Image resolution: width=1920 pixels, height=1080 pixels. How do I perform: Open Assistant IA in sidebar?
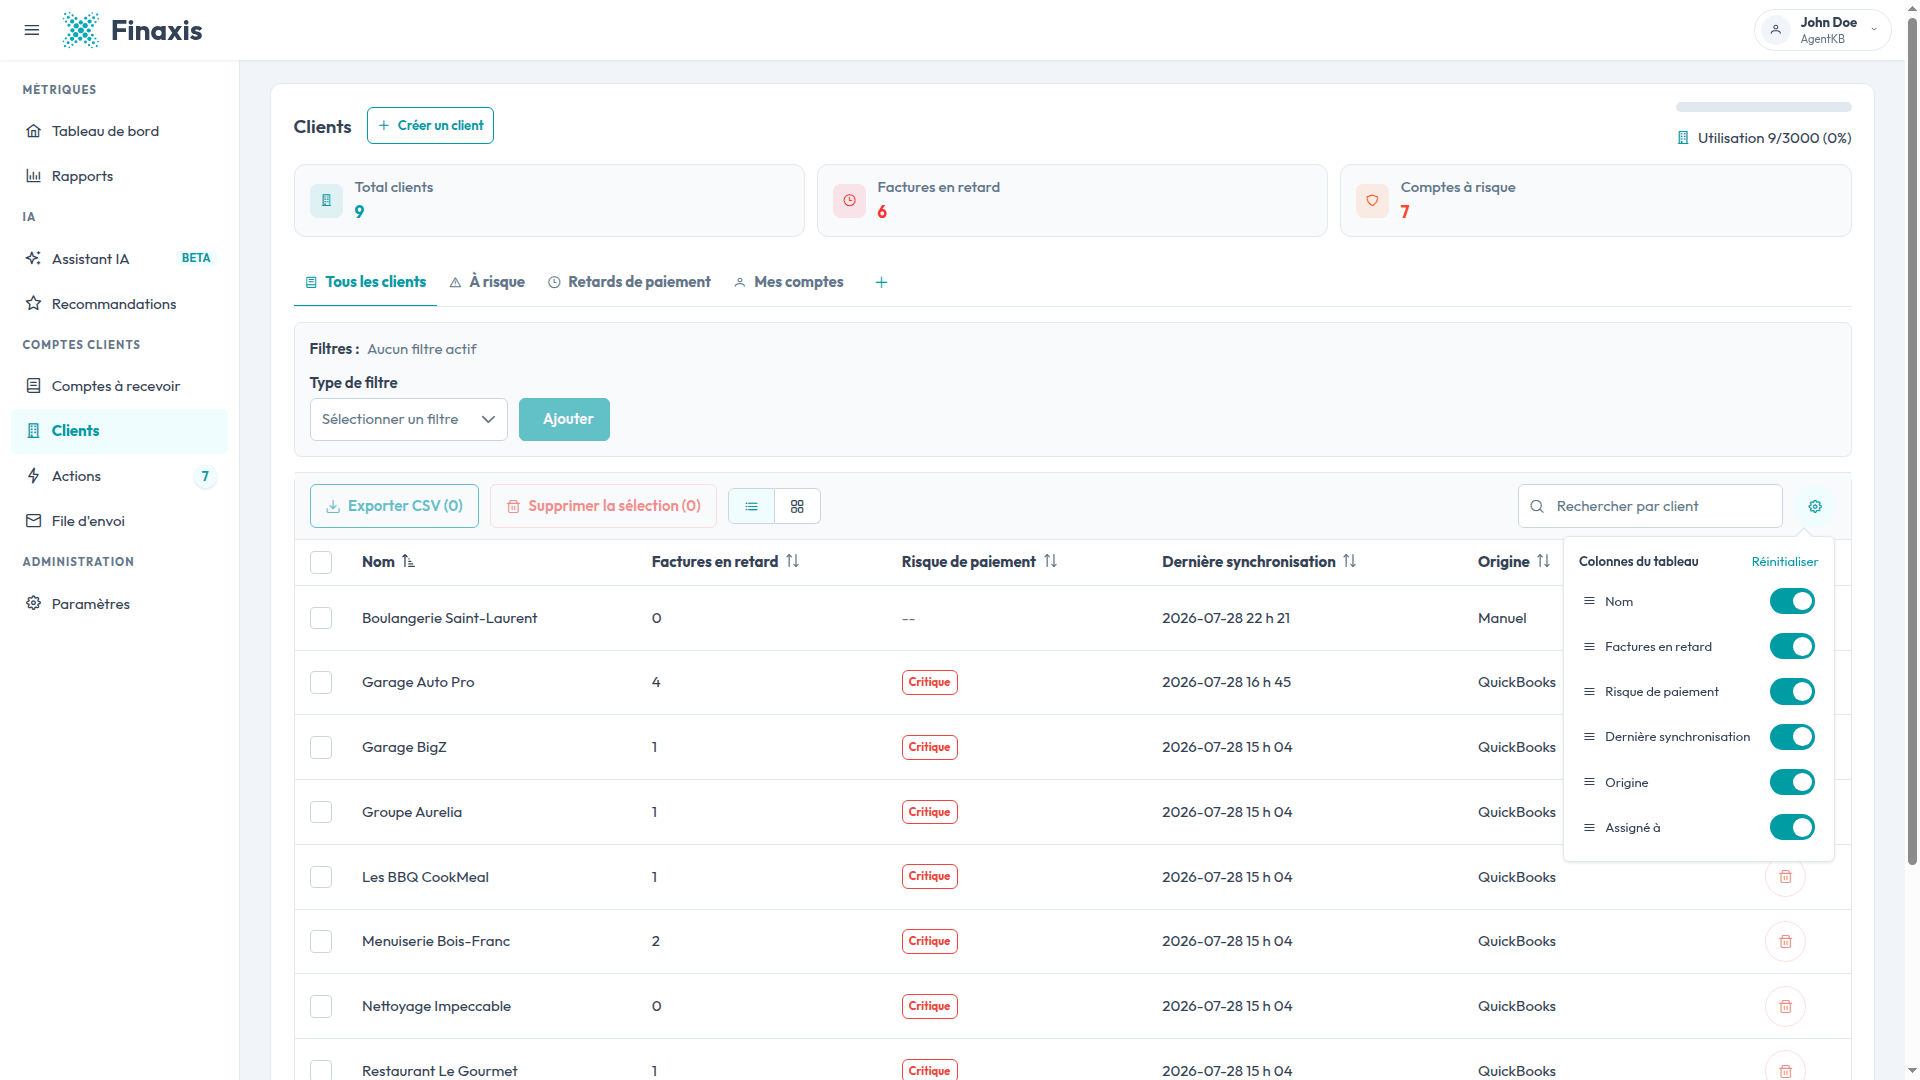click(119, 259)
